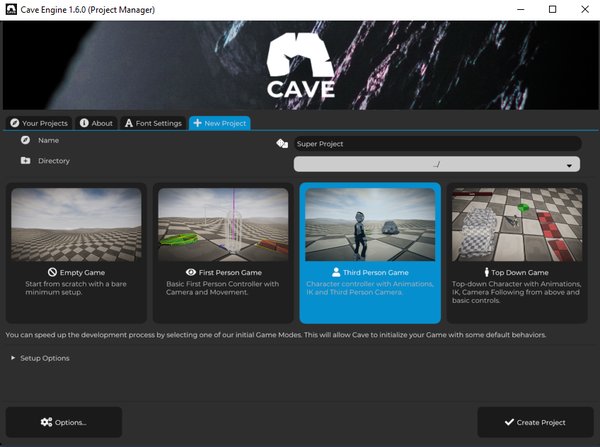Image resolution: width=600 pixels, height=447 pixels.
Task: Click the dice randomize-name icon
Action: (282, 144)
